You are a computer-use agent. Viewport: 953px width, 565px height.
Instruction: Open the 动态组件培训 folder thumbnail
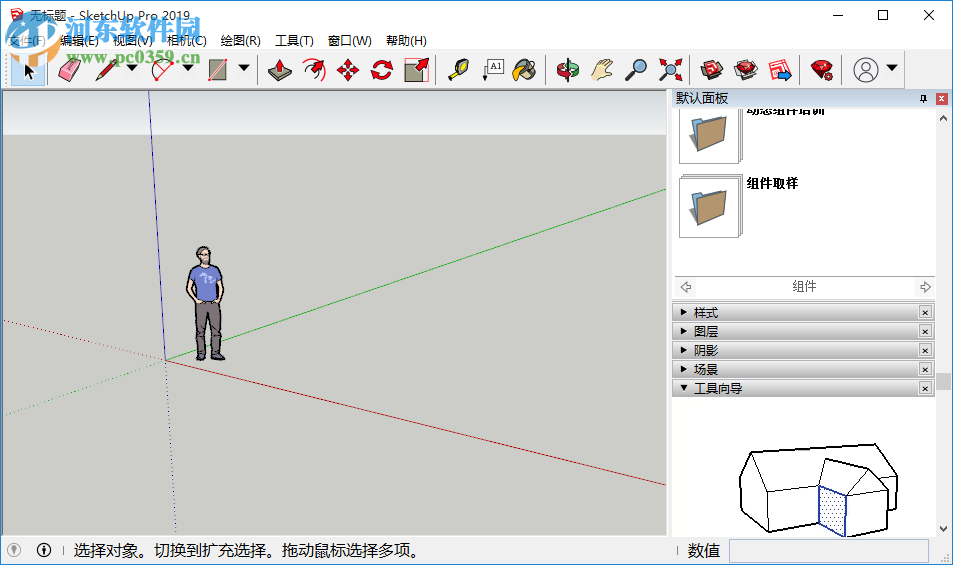coord(710,136)
